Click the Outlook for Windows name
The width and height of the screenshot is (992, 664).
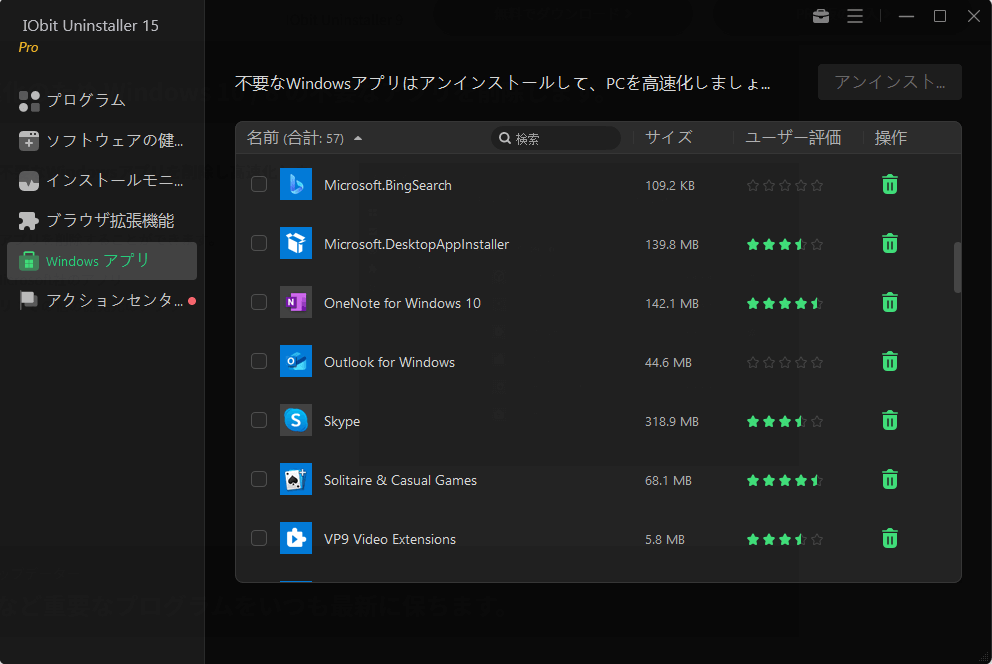(x=389, y=362)
